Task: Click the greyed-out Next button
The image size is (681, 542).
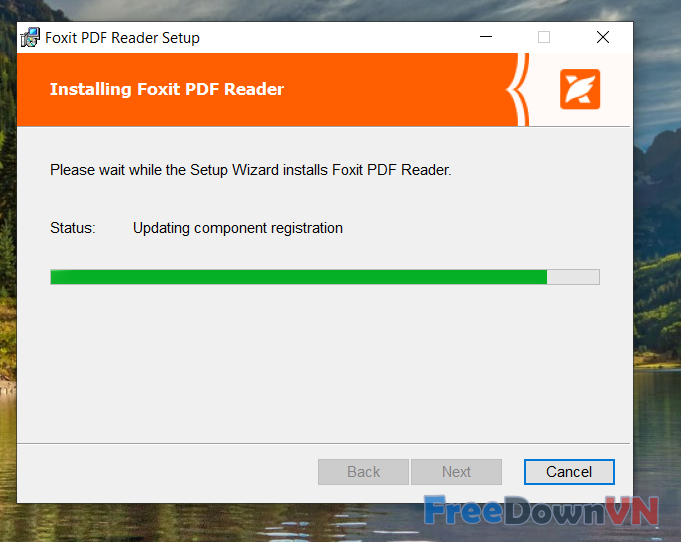Action: [x=456, y=472]
